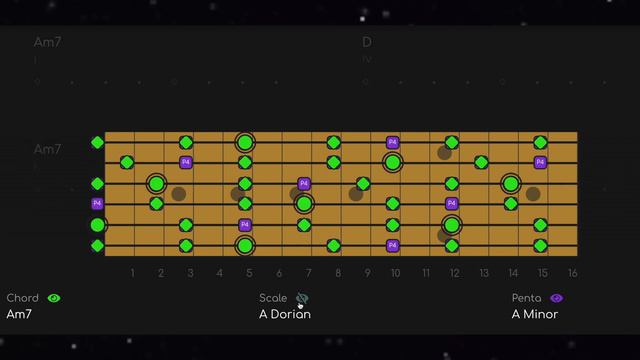Click the root circle on G string fret 2
The height and width of the screenshot is (360, 640).
156,184
